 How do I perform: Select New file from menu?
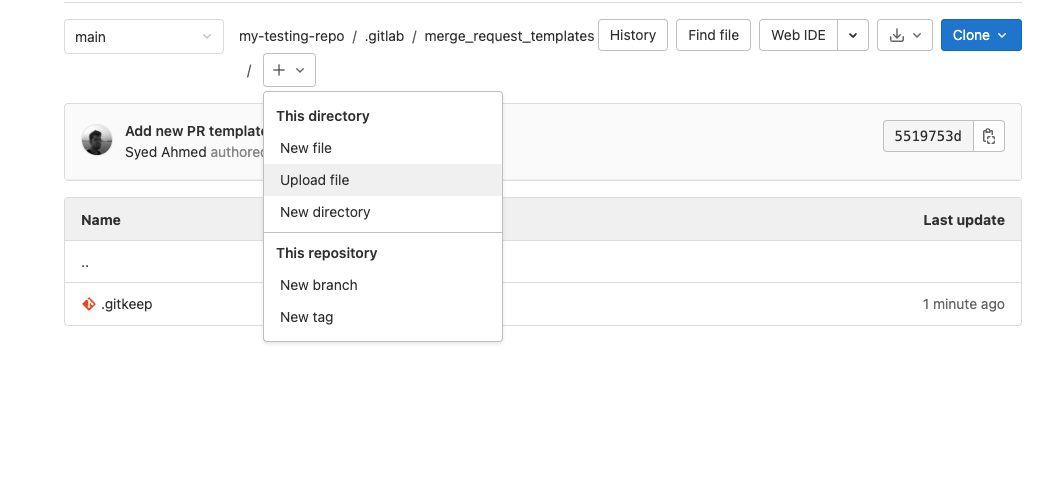(306, 148)
